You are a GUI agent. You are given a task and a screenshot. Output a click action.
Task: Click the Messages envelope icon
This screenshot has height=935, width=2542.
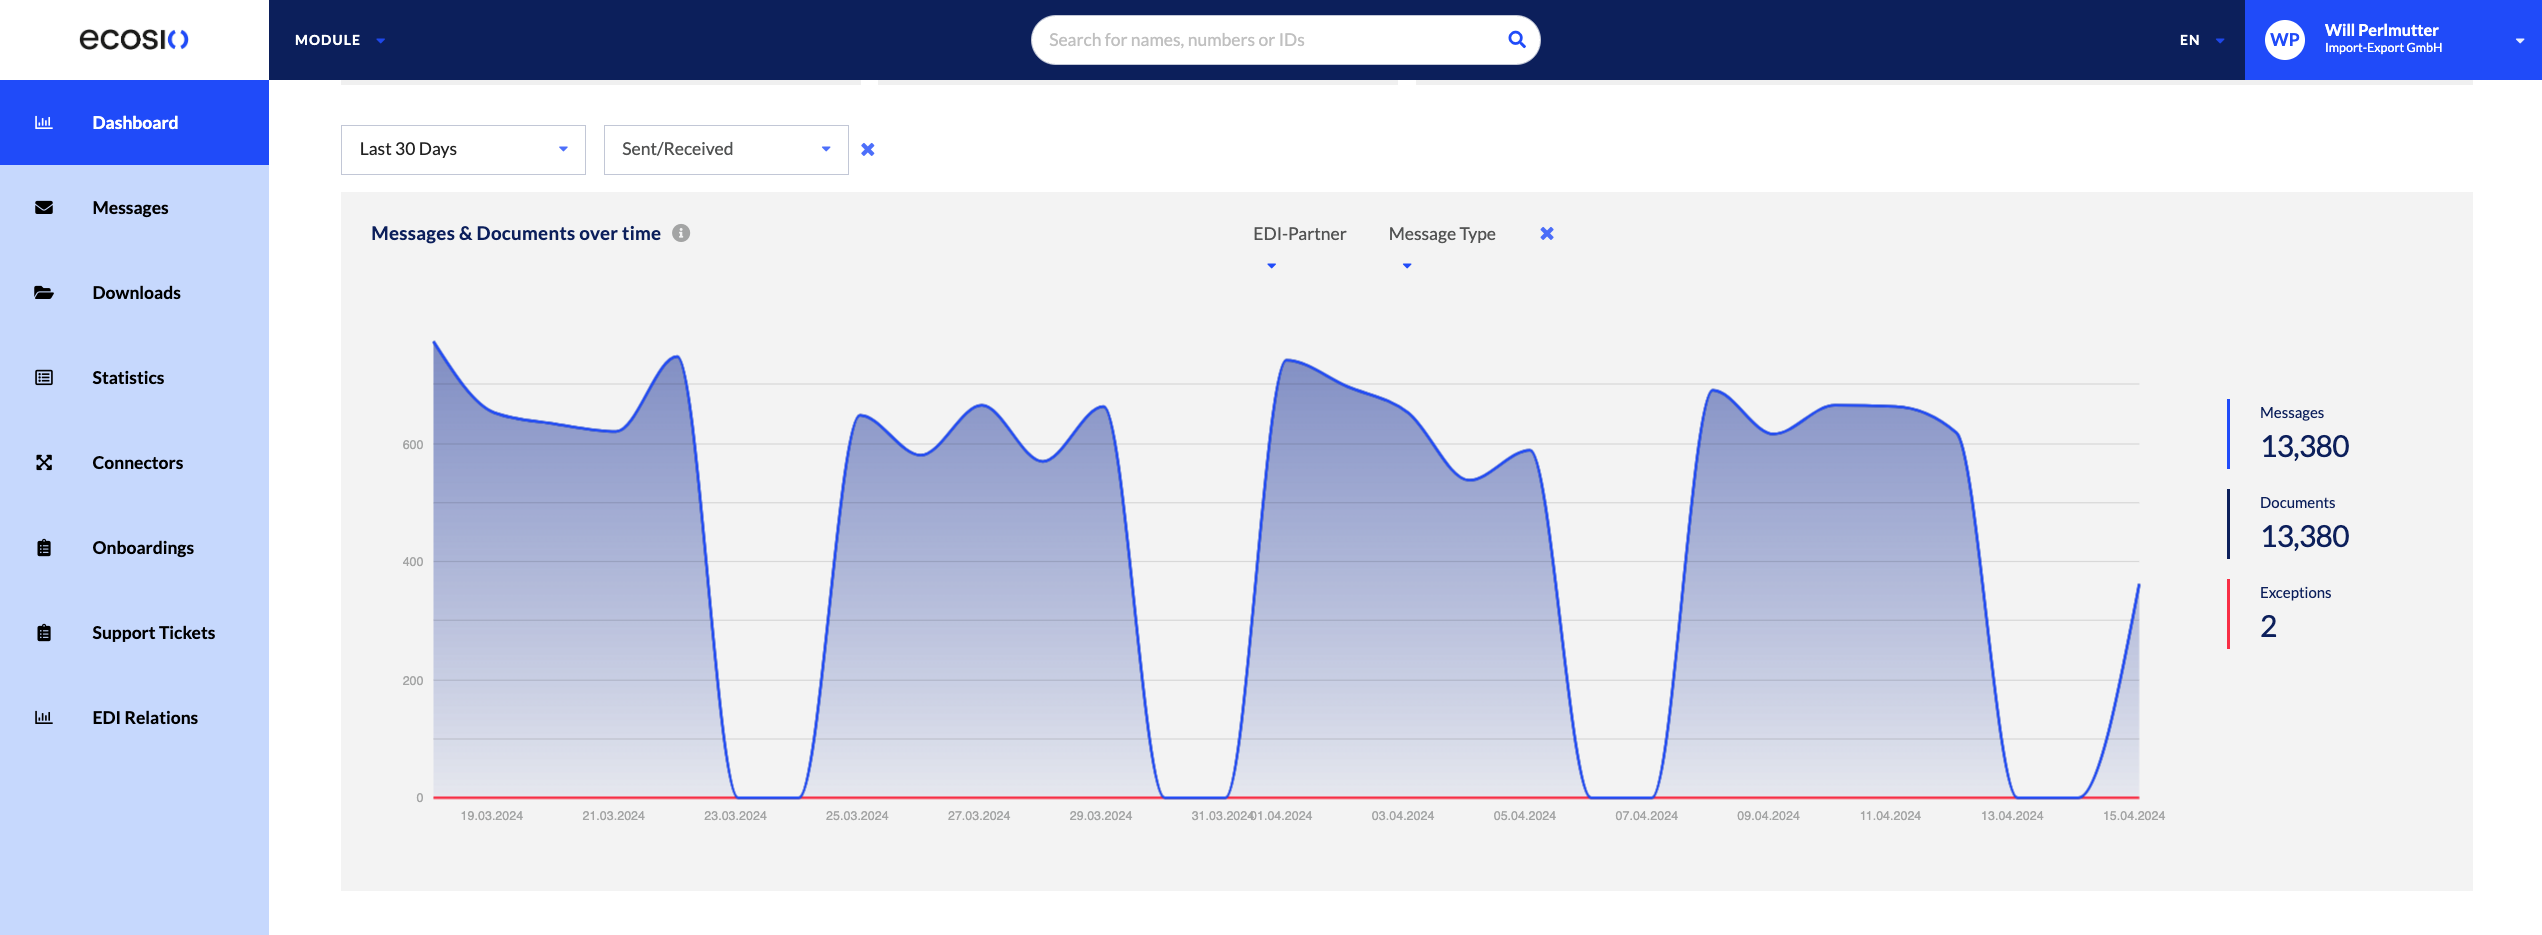pyautogui.click(x=44, y=208)
